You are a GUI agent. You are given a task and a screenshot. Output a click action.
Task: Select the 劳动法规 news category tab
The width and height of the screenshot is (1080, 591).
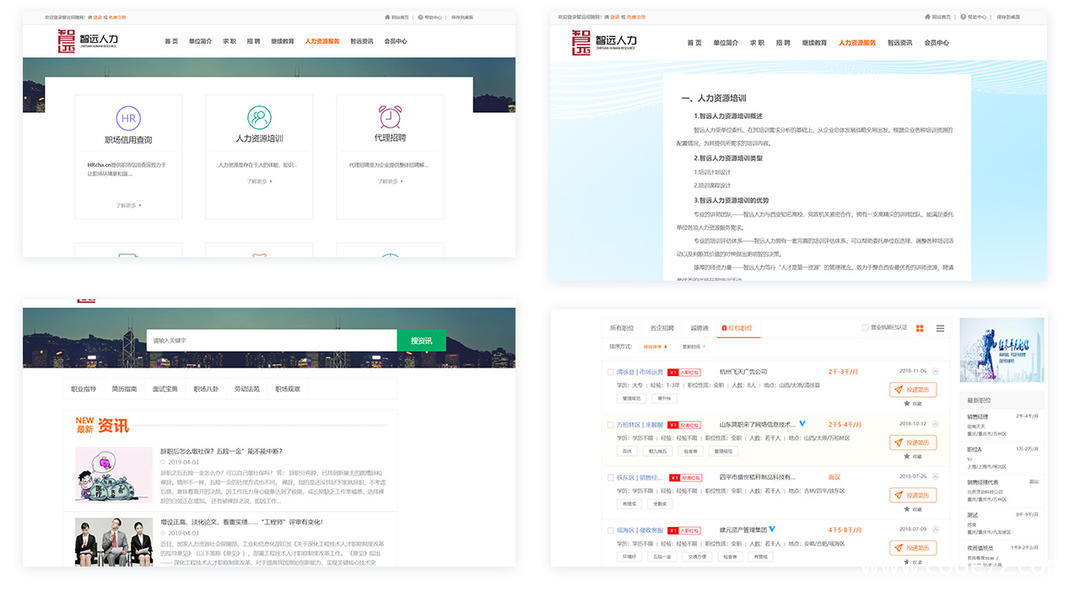[247, 389]
